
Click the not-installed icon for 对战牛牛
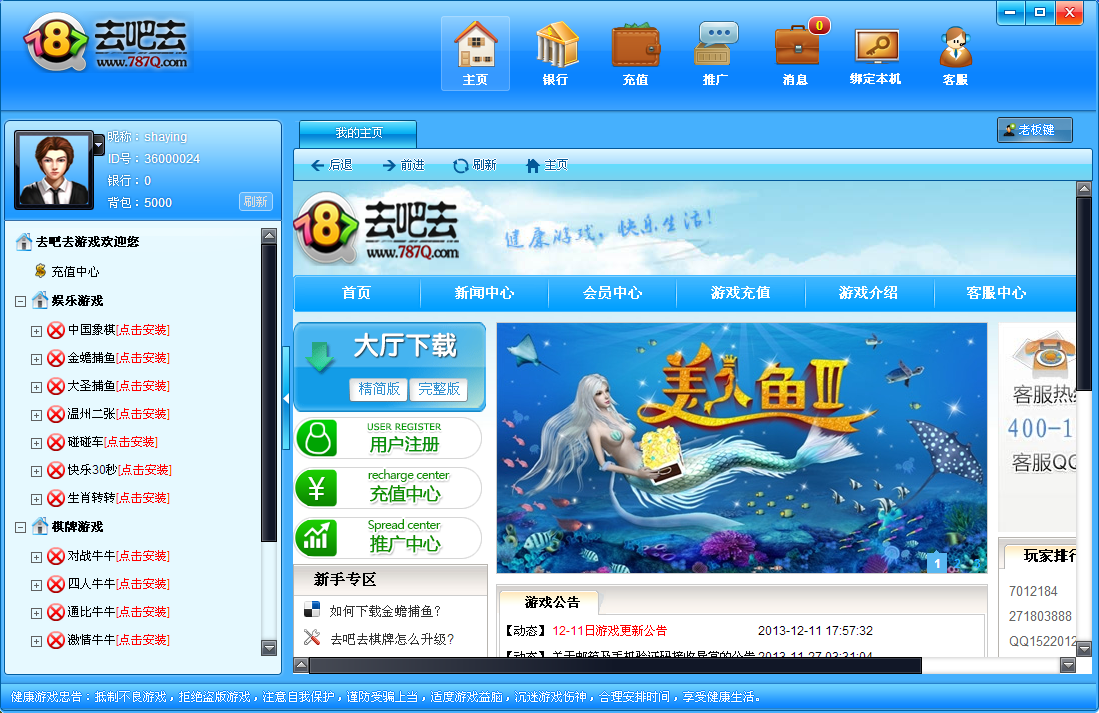click(56, 557)
